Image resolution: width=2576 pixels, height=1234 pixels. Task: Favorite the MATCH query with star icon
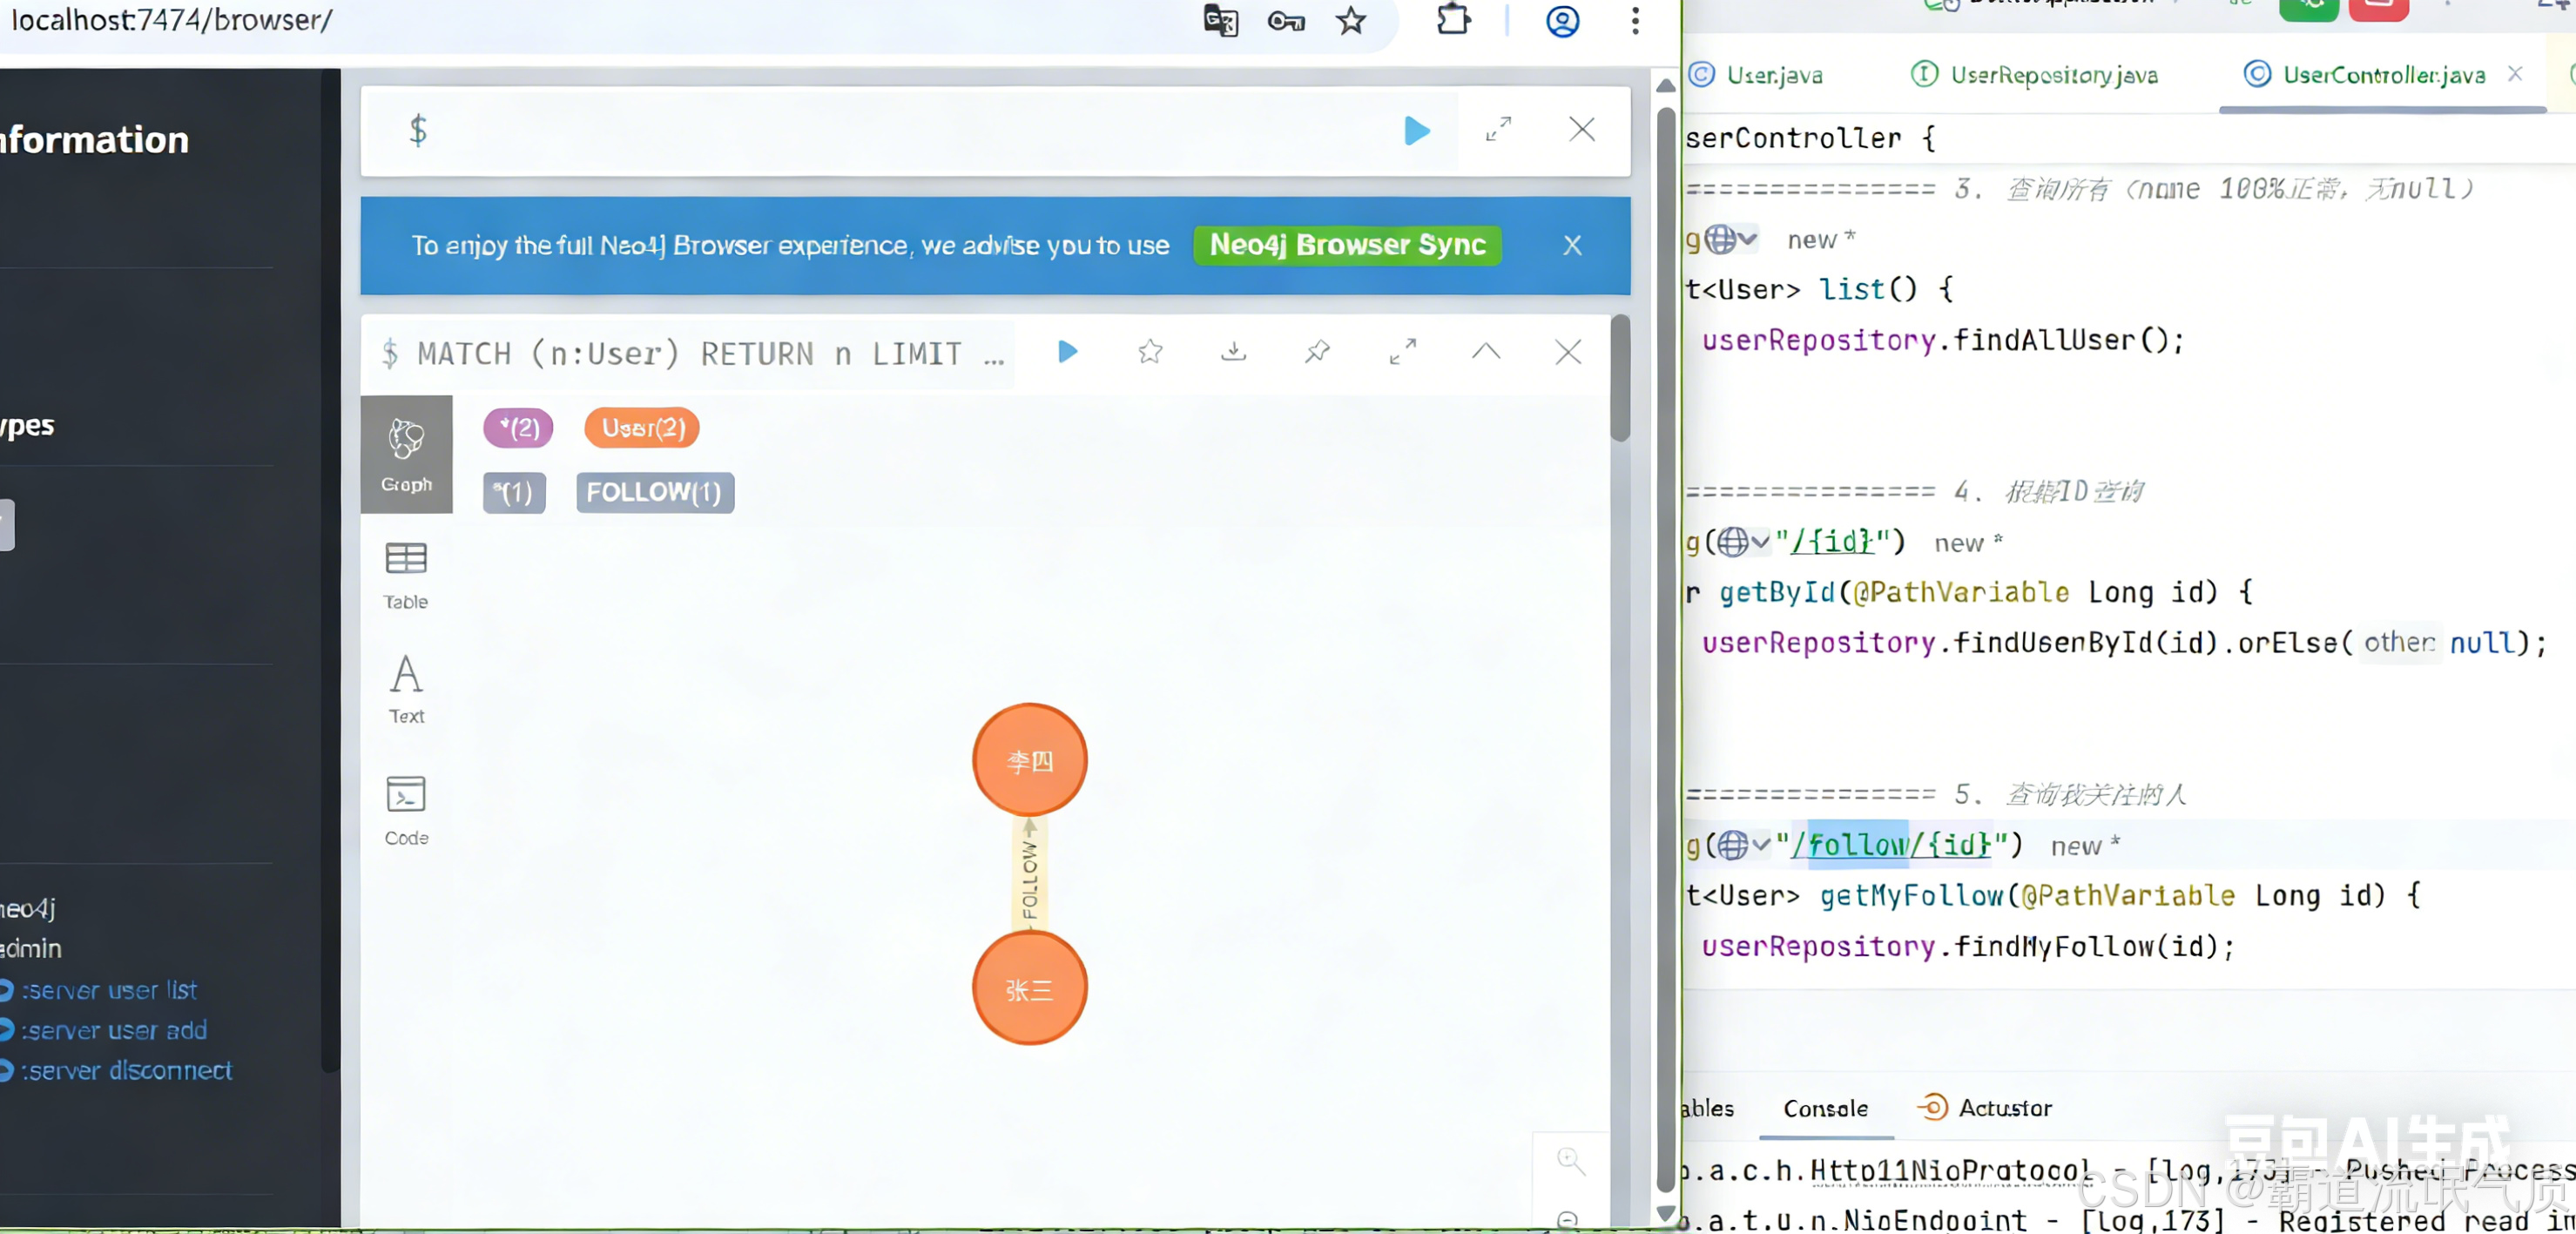[1150, 352]
